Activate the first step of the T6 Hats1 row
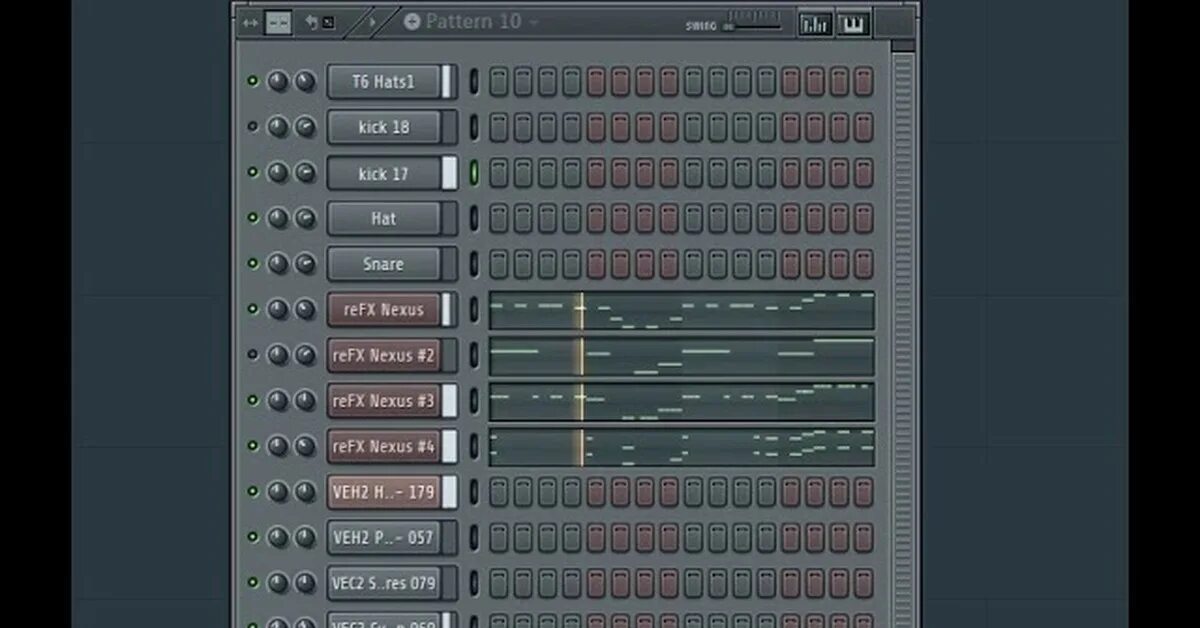Image resolution: width=1200 pixels, height=628 pixels. 498,82
